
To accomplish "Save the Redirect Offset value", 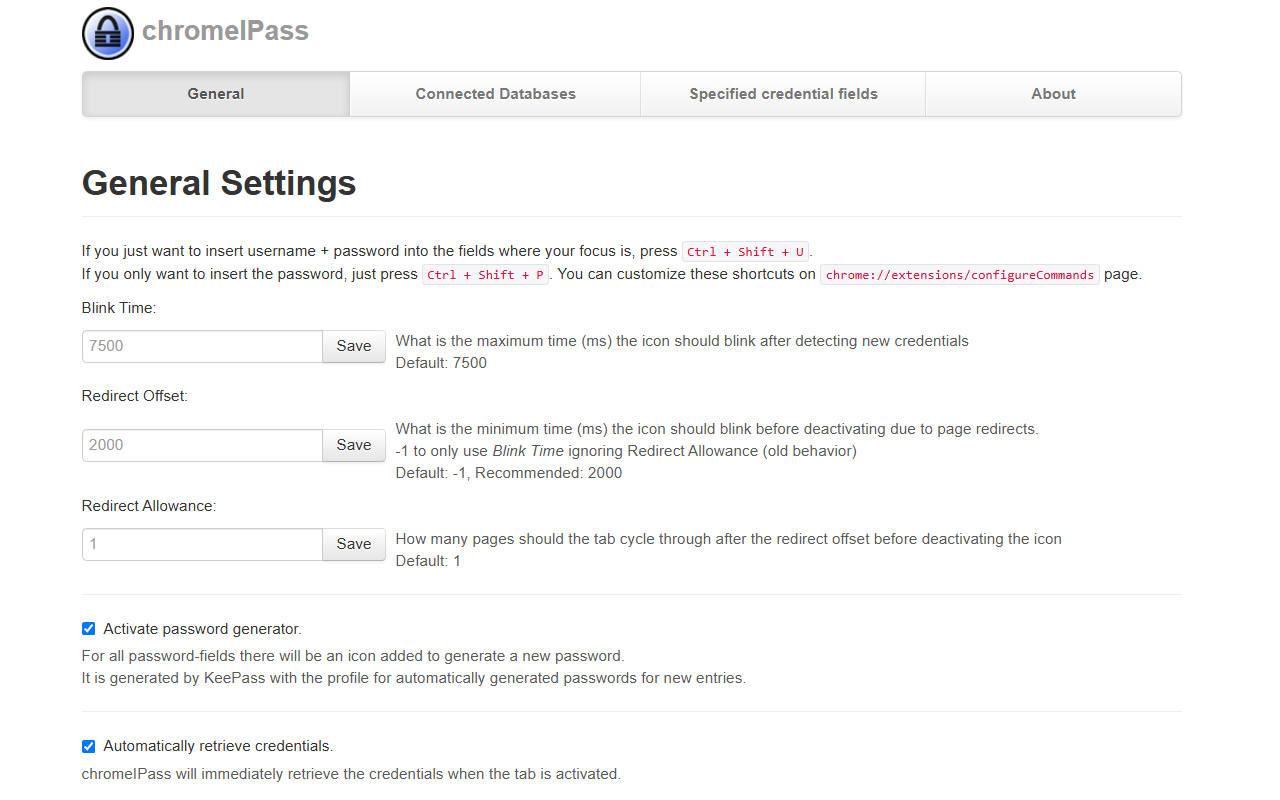I will (x=353, y=445).
